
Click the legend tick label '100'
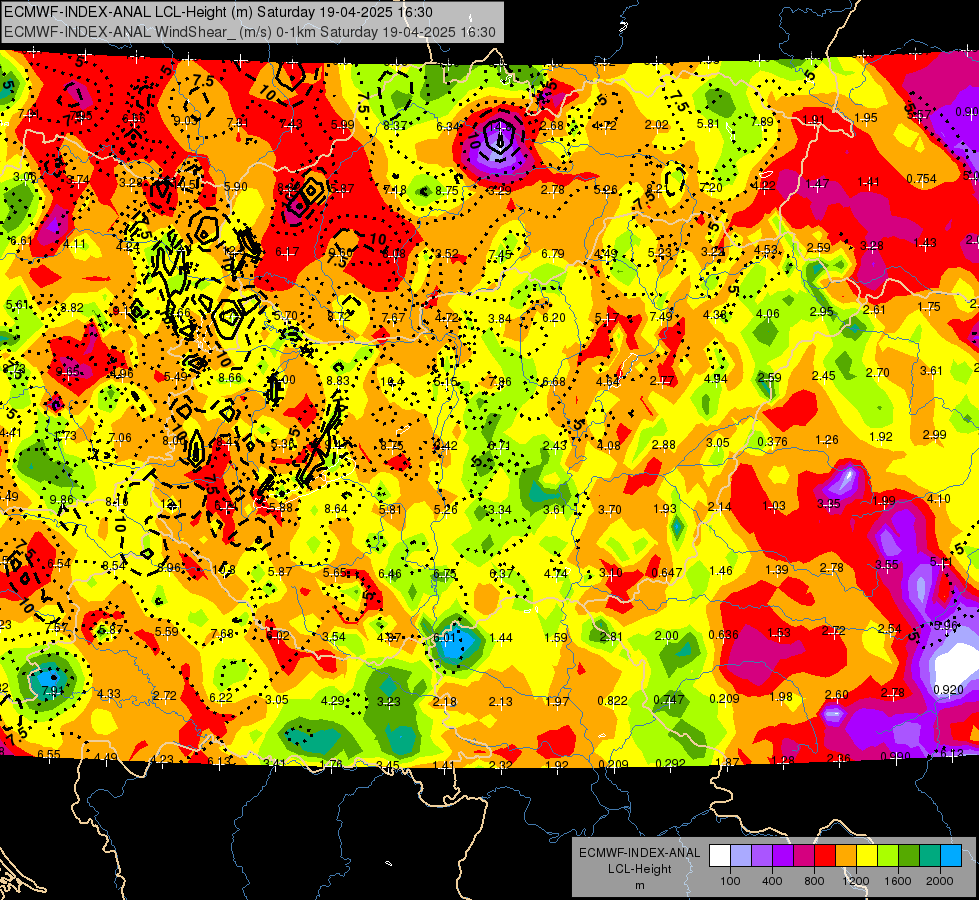click(730, 881)
